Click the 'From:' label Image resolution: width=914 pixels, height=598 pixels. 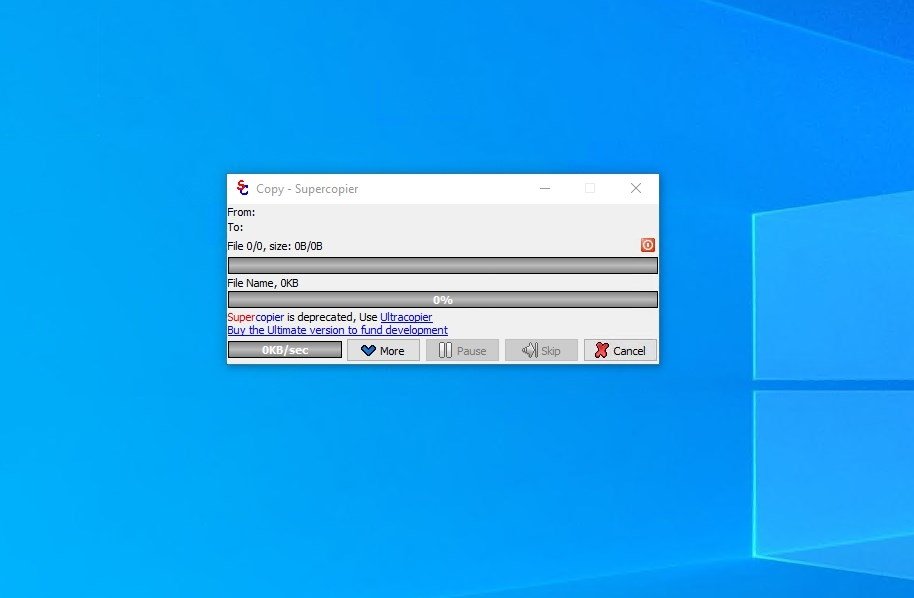pyautogui.click(x=241, y=212)
